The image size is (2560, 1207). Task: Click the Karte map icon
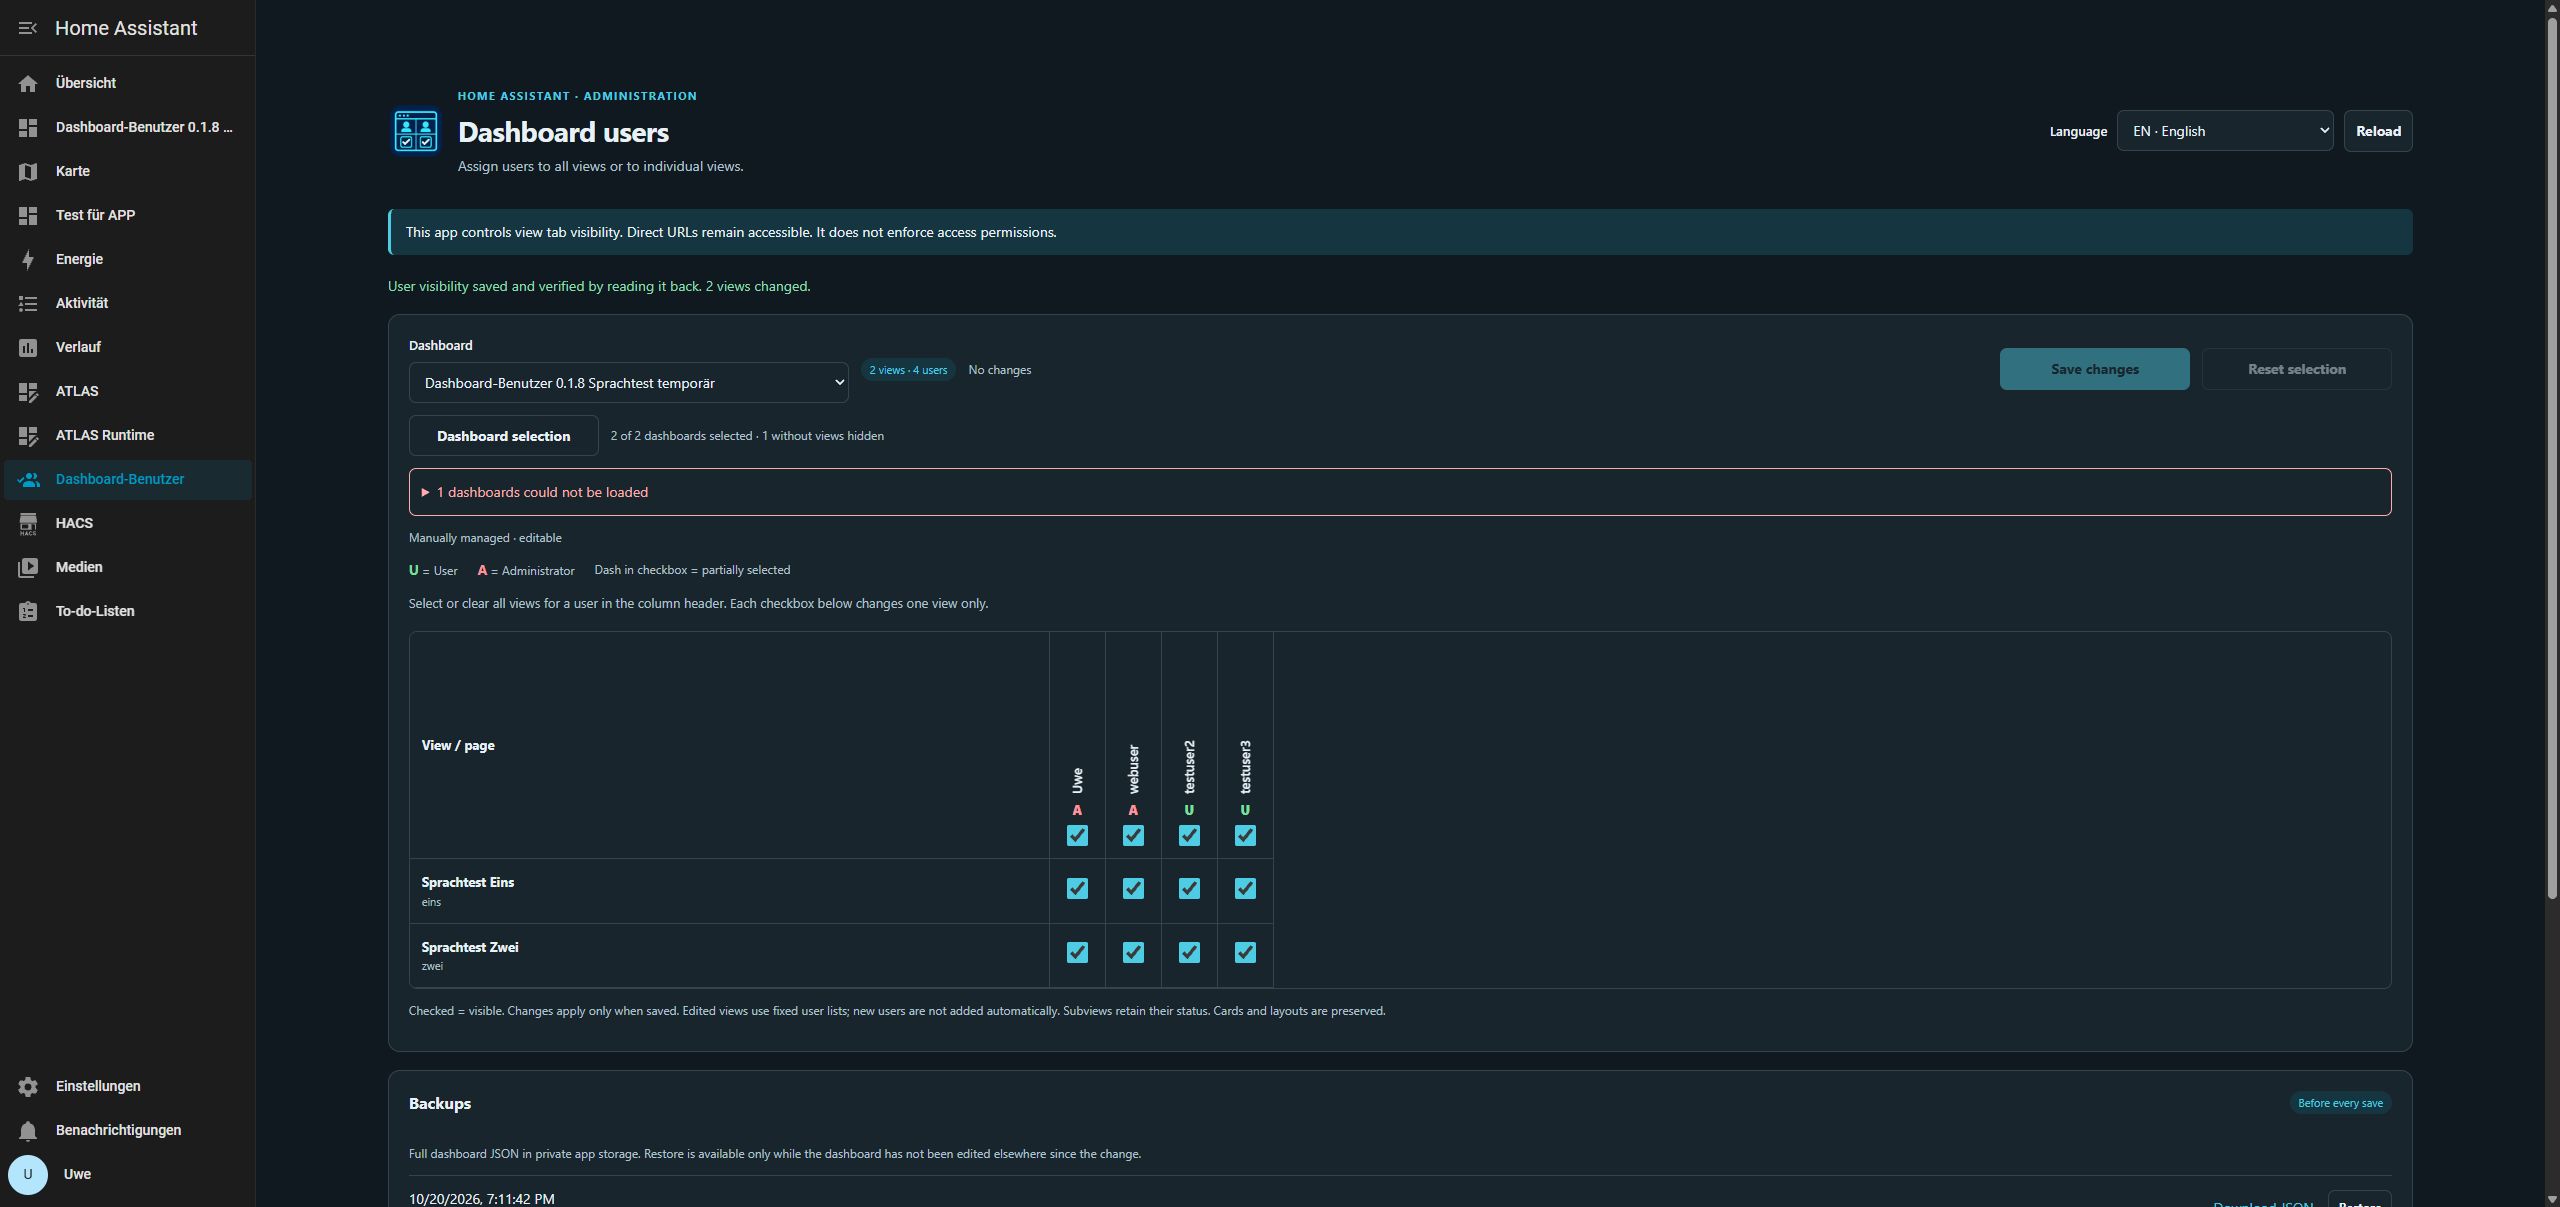28,171
